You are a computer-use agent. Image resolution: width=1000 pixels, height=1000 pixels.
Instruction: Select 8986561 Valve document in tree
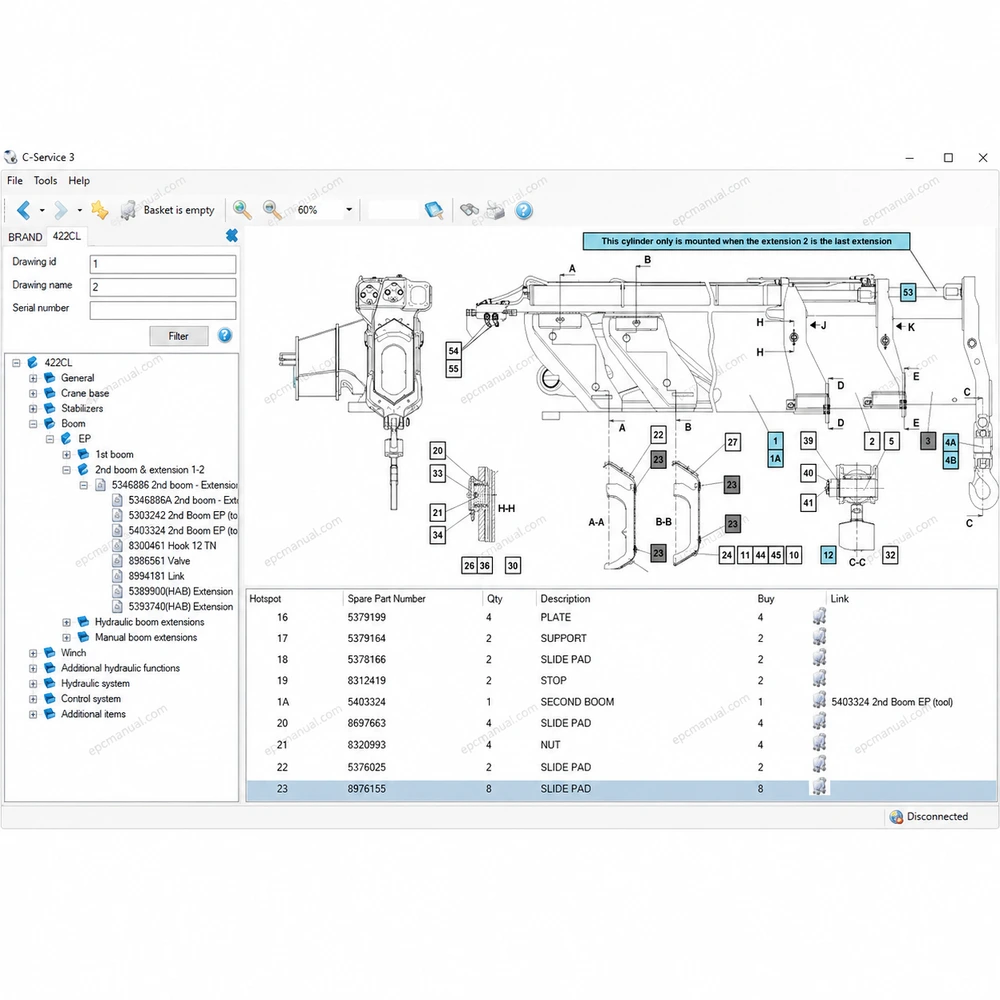tap(159, 561)
